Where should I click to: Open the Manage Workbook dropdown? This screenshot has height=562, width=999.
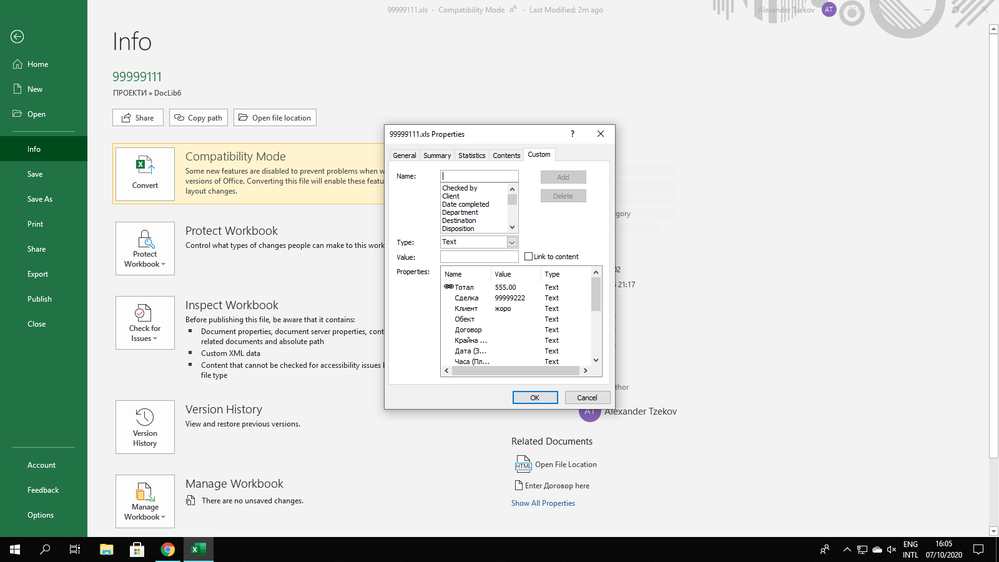click(x=145, y=501)
